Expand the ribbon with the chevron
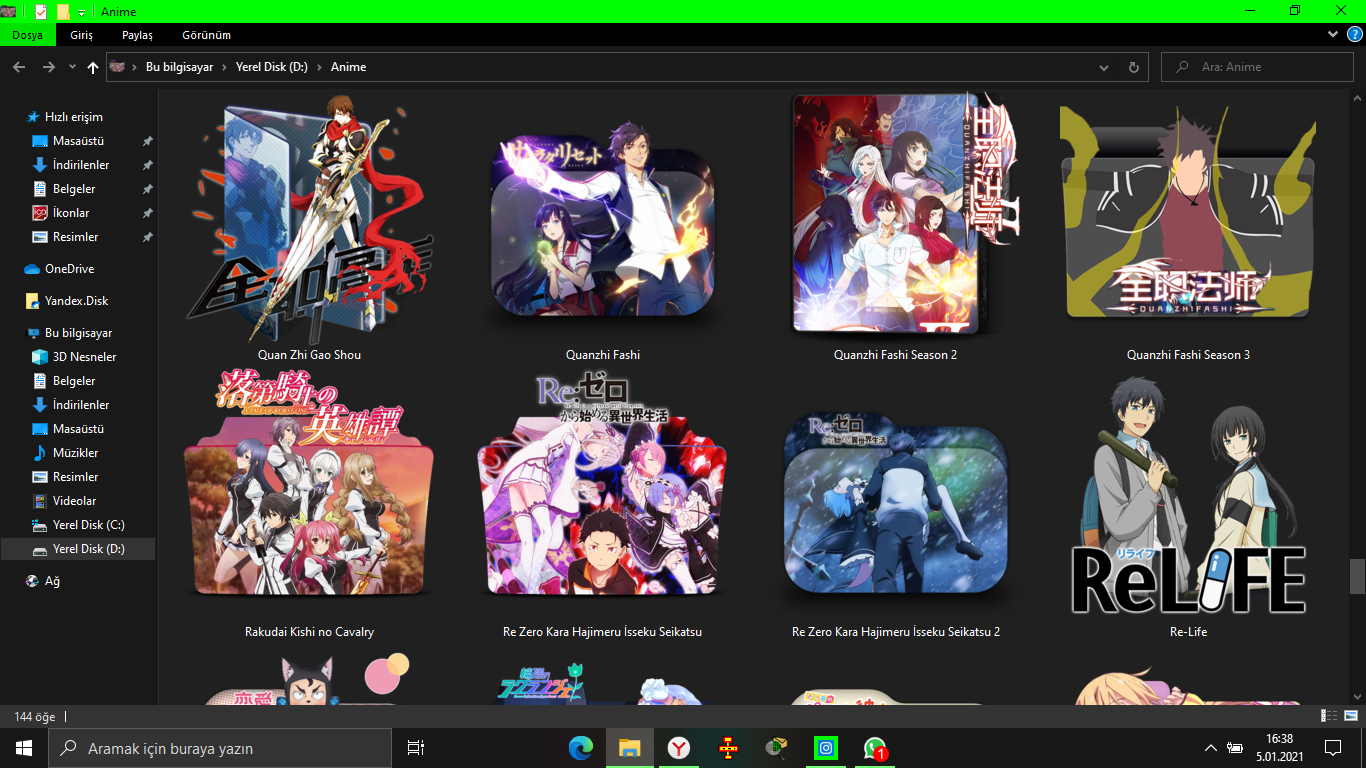Viewport: 1366px width, 768px height. 1333,34
